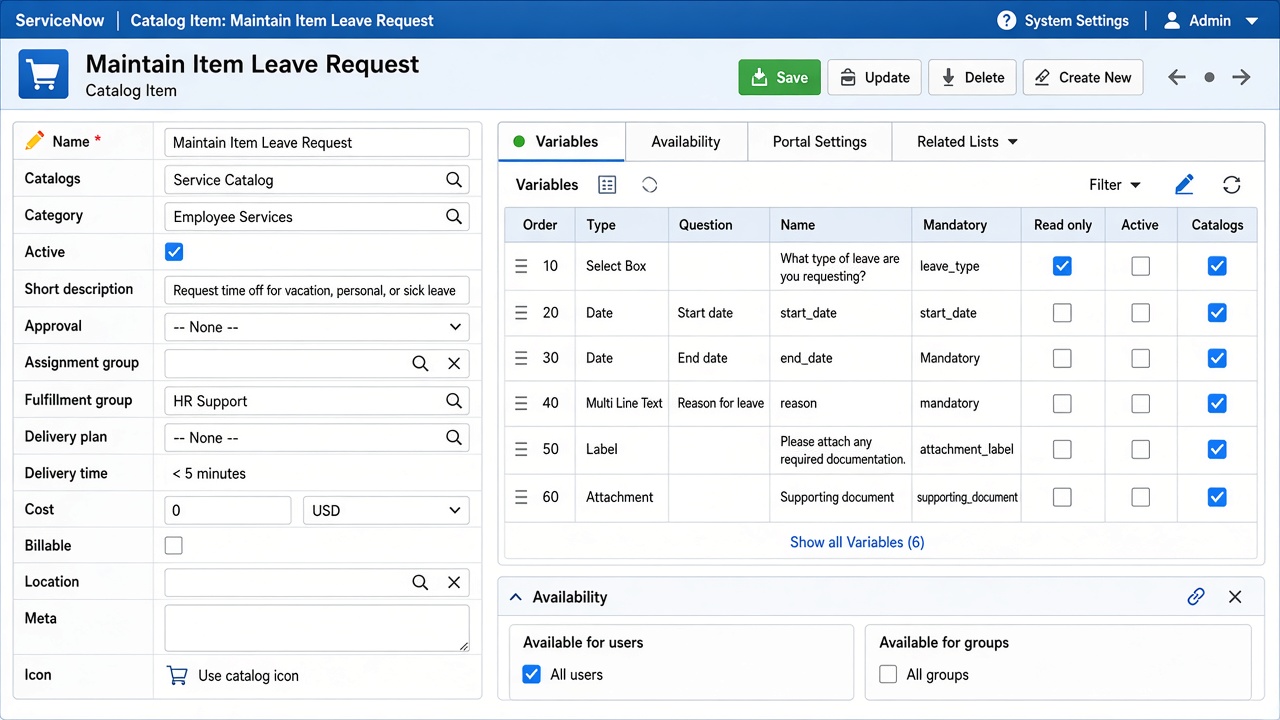Click the Fulfillment group lookup magnifier
Screen dimensions: 1280x720
point(454,400)
